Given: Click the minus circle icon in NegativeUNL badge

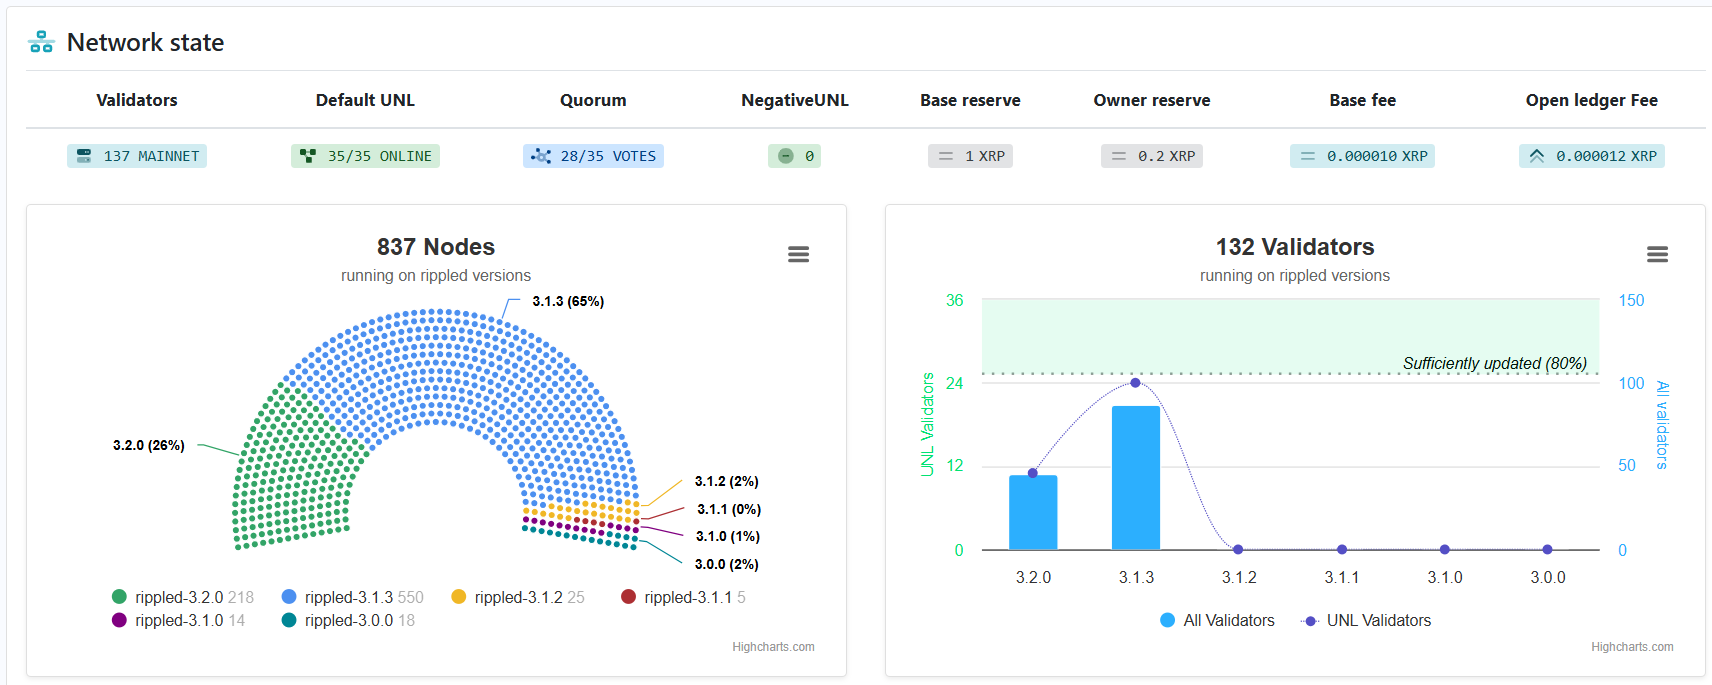Looking at the screenshot, I should pyautogui.click(x=785, y=156).
